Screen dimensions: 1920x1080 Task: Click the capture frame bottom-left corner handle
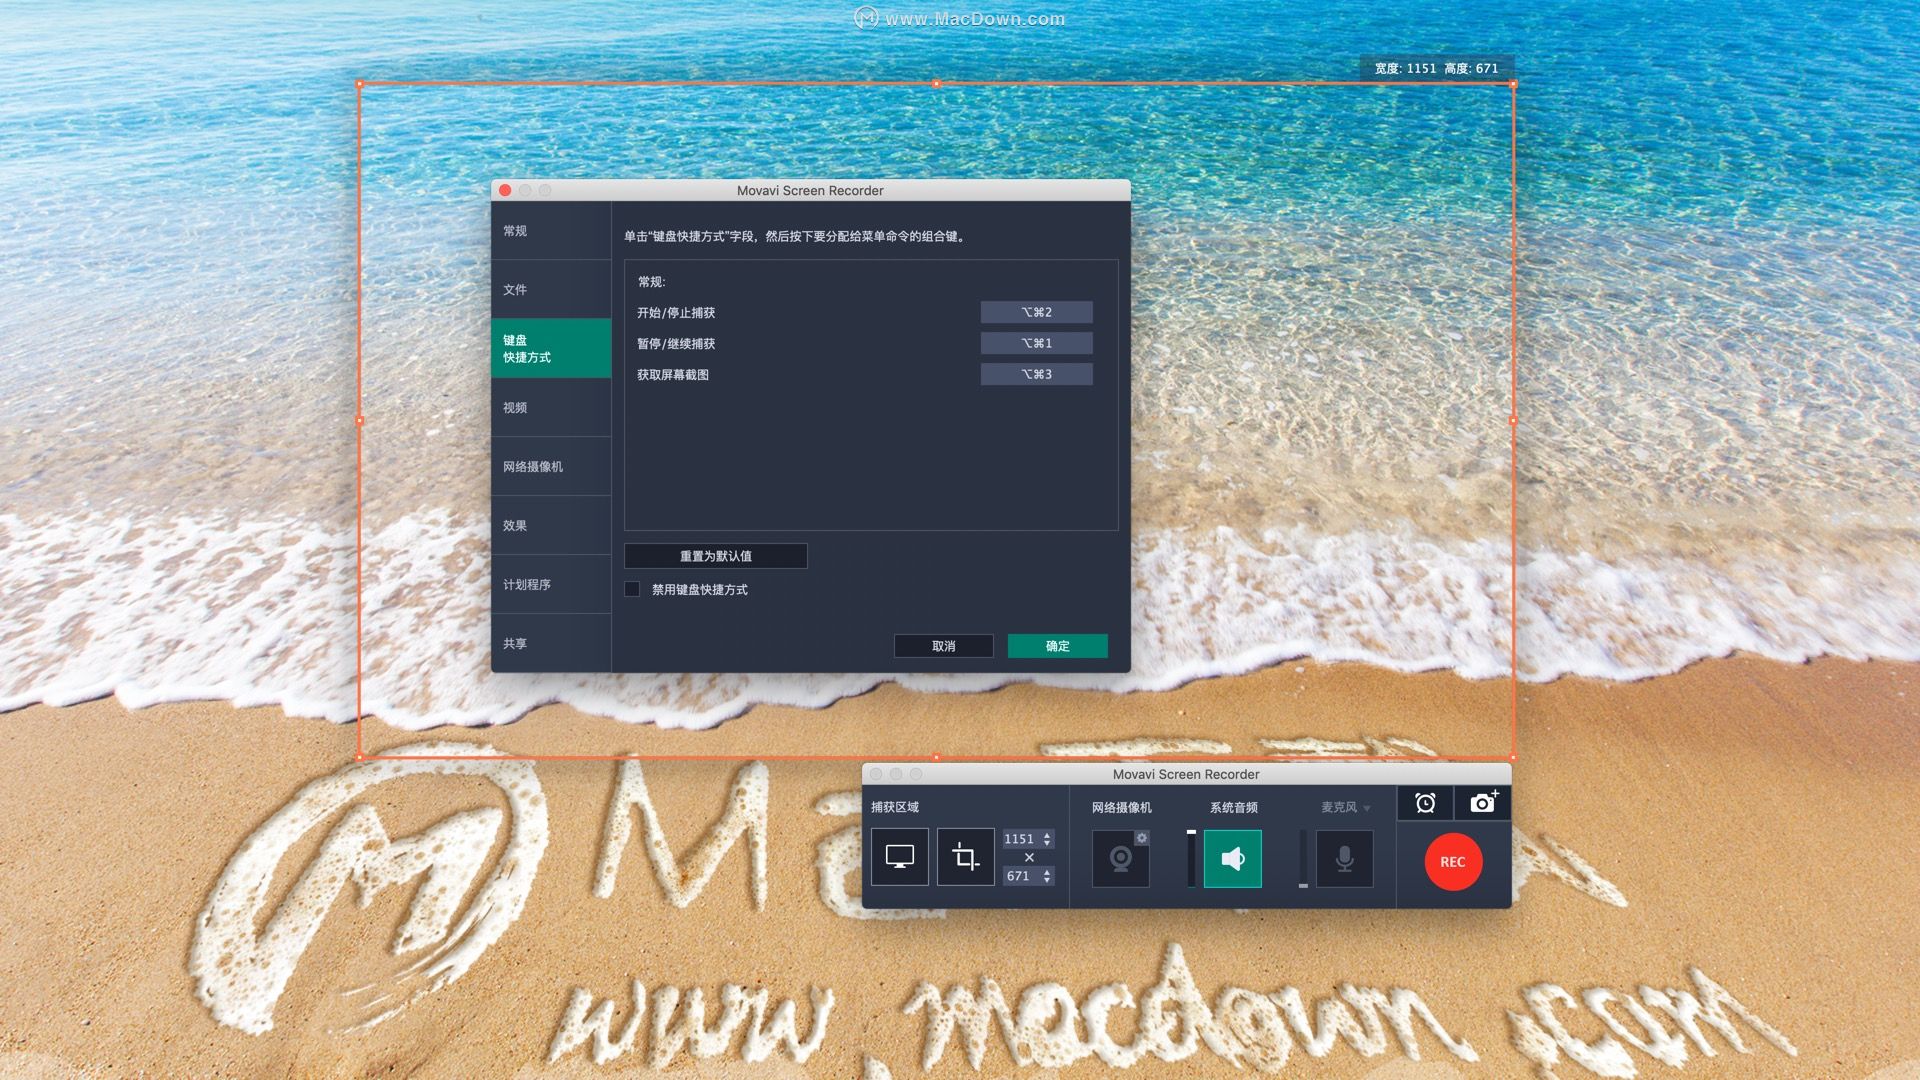coord(360,757)
